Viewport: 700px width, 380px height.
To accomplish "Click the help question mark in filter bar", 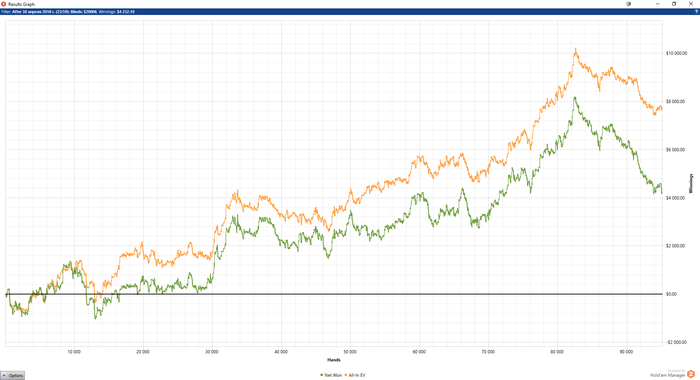I will [697, 12].
